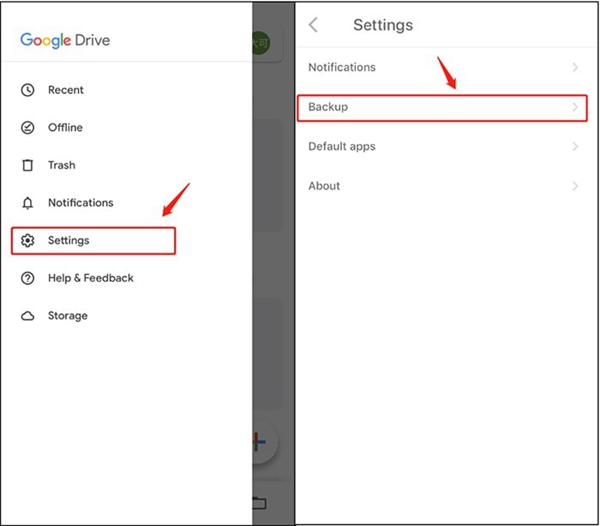The image size is (600, 526).
Task: Open About settings row
Action: [x=442, y=186]
